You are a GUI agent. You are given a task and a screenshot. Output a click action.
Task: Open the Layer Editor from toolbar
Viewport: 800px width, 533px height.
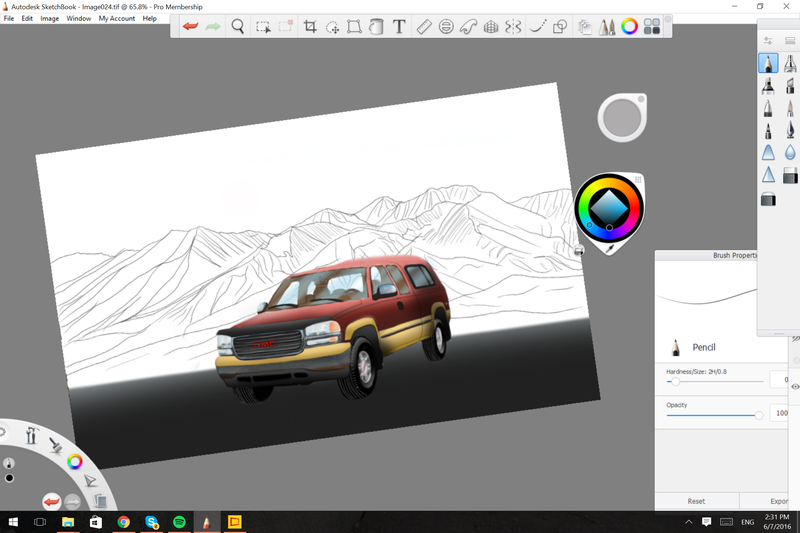pos(585,27)
